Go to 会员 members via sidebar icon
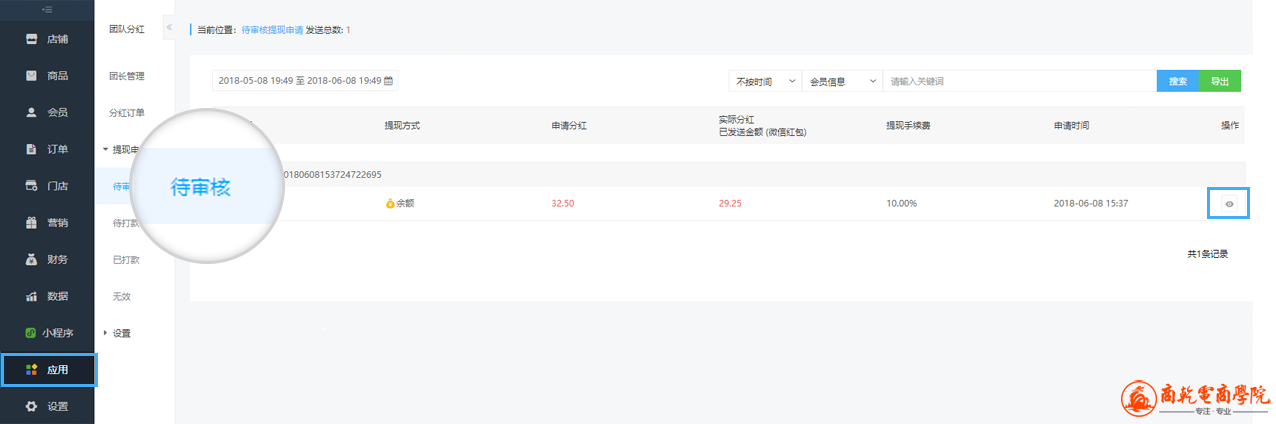This screenshot has width=1276, height=424. click(x=31, y=113)
